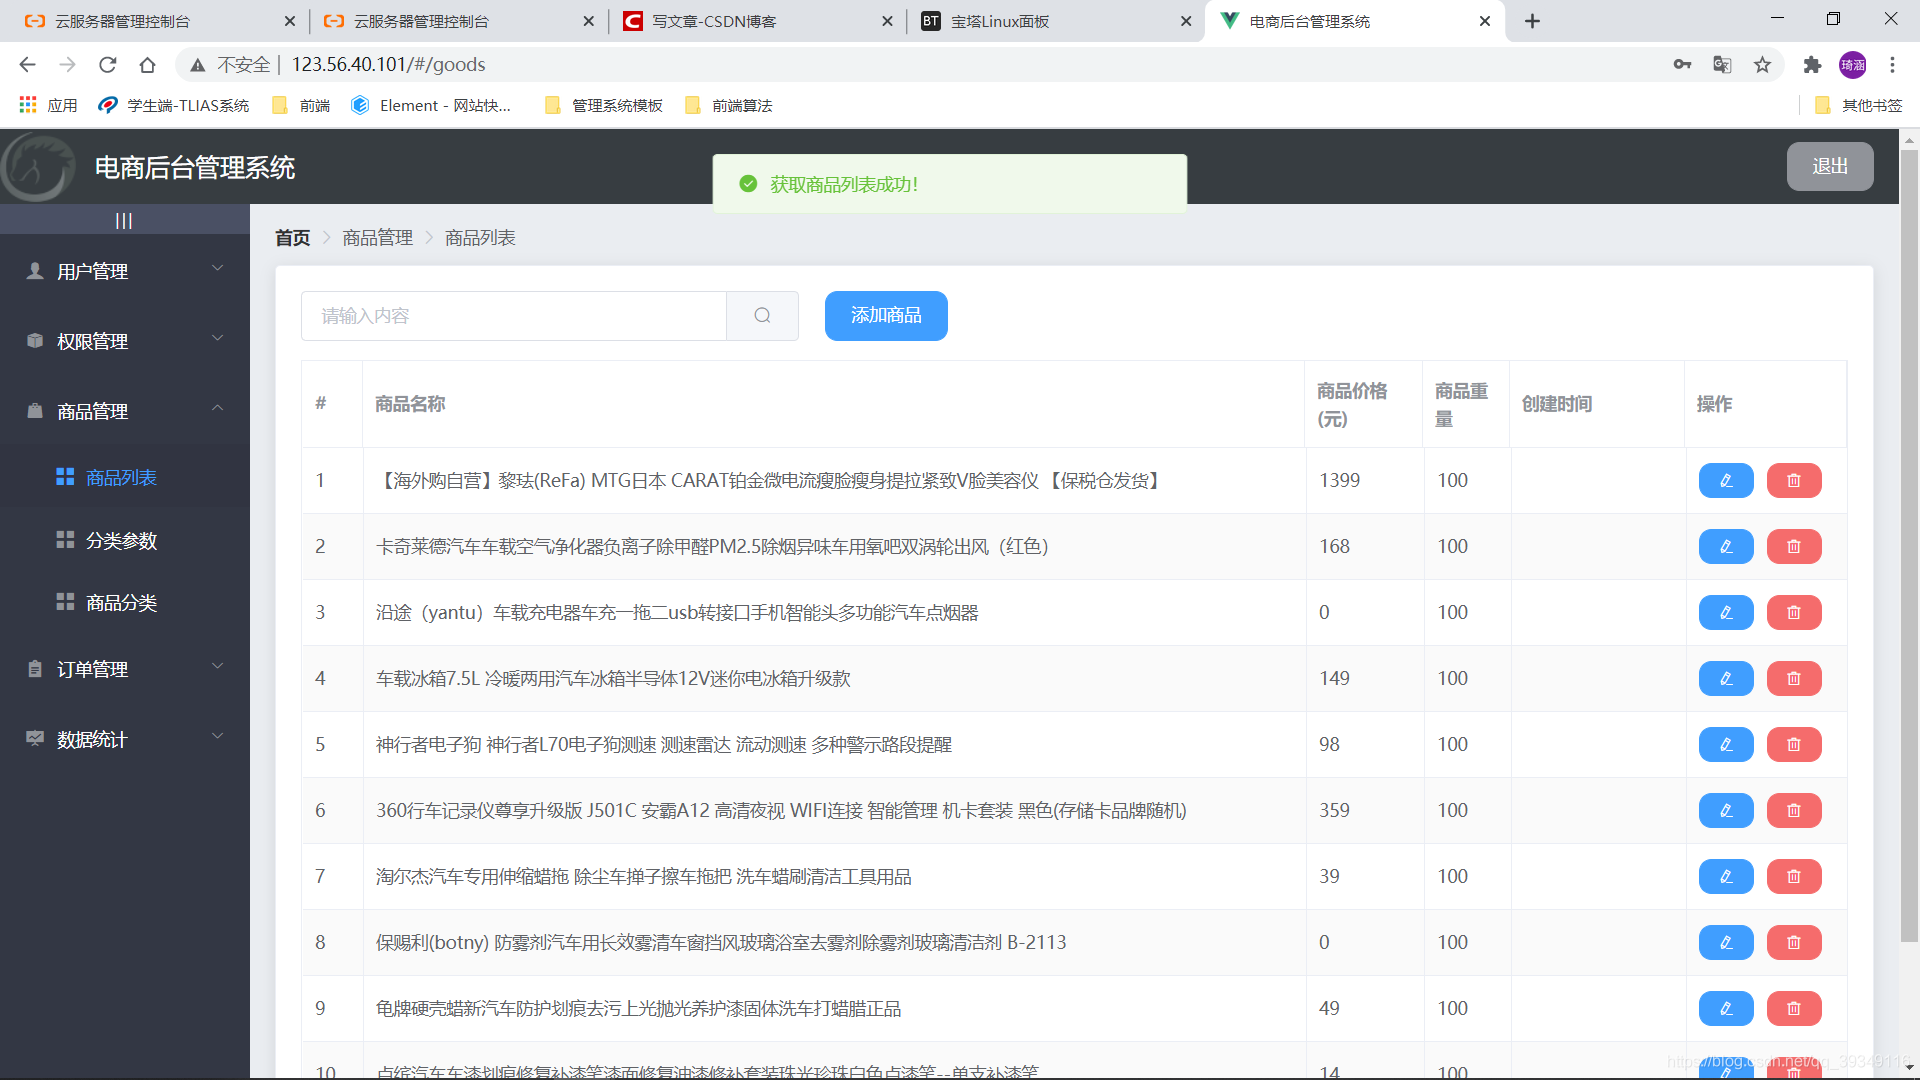The width and height of the screenshot is (1920, 1080).
Task: Open a new browser tab
Action: tap(1532, 21)
